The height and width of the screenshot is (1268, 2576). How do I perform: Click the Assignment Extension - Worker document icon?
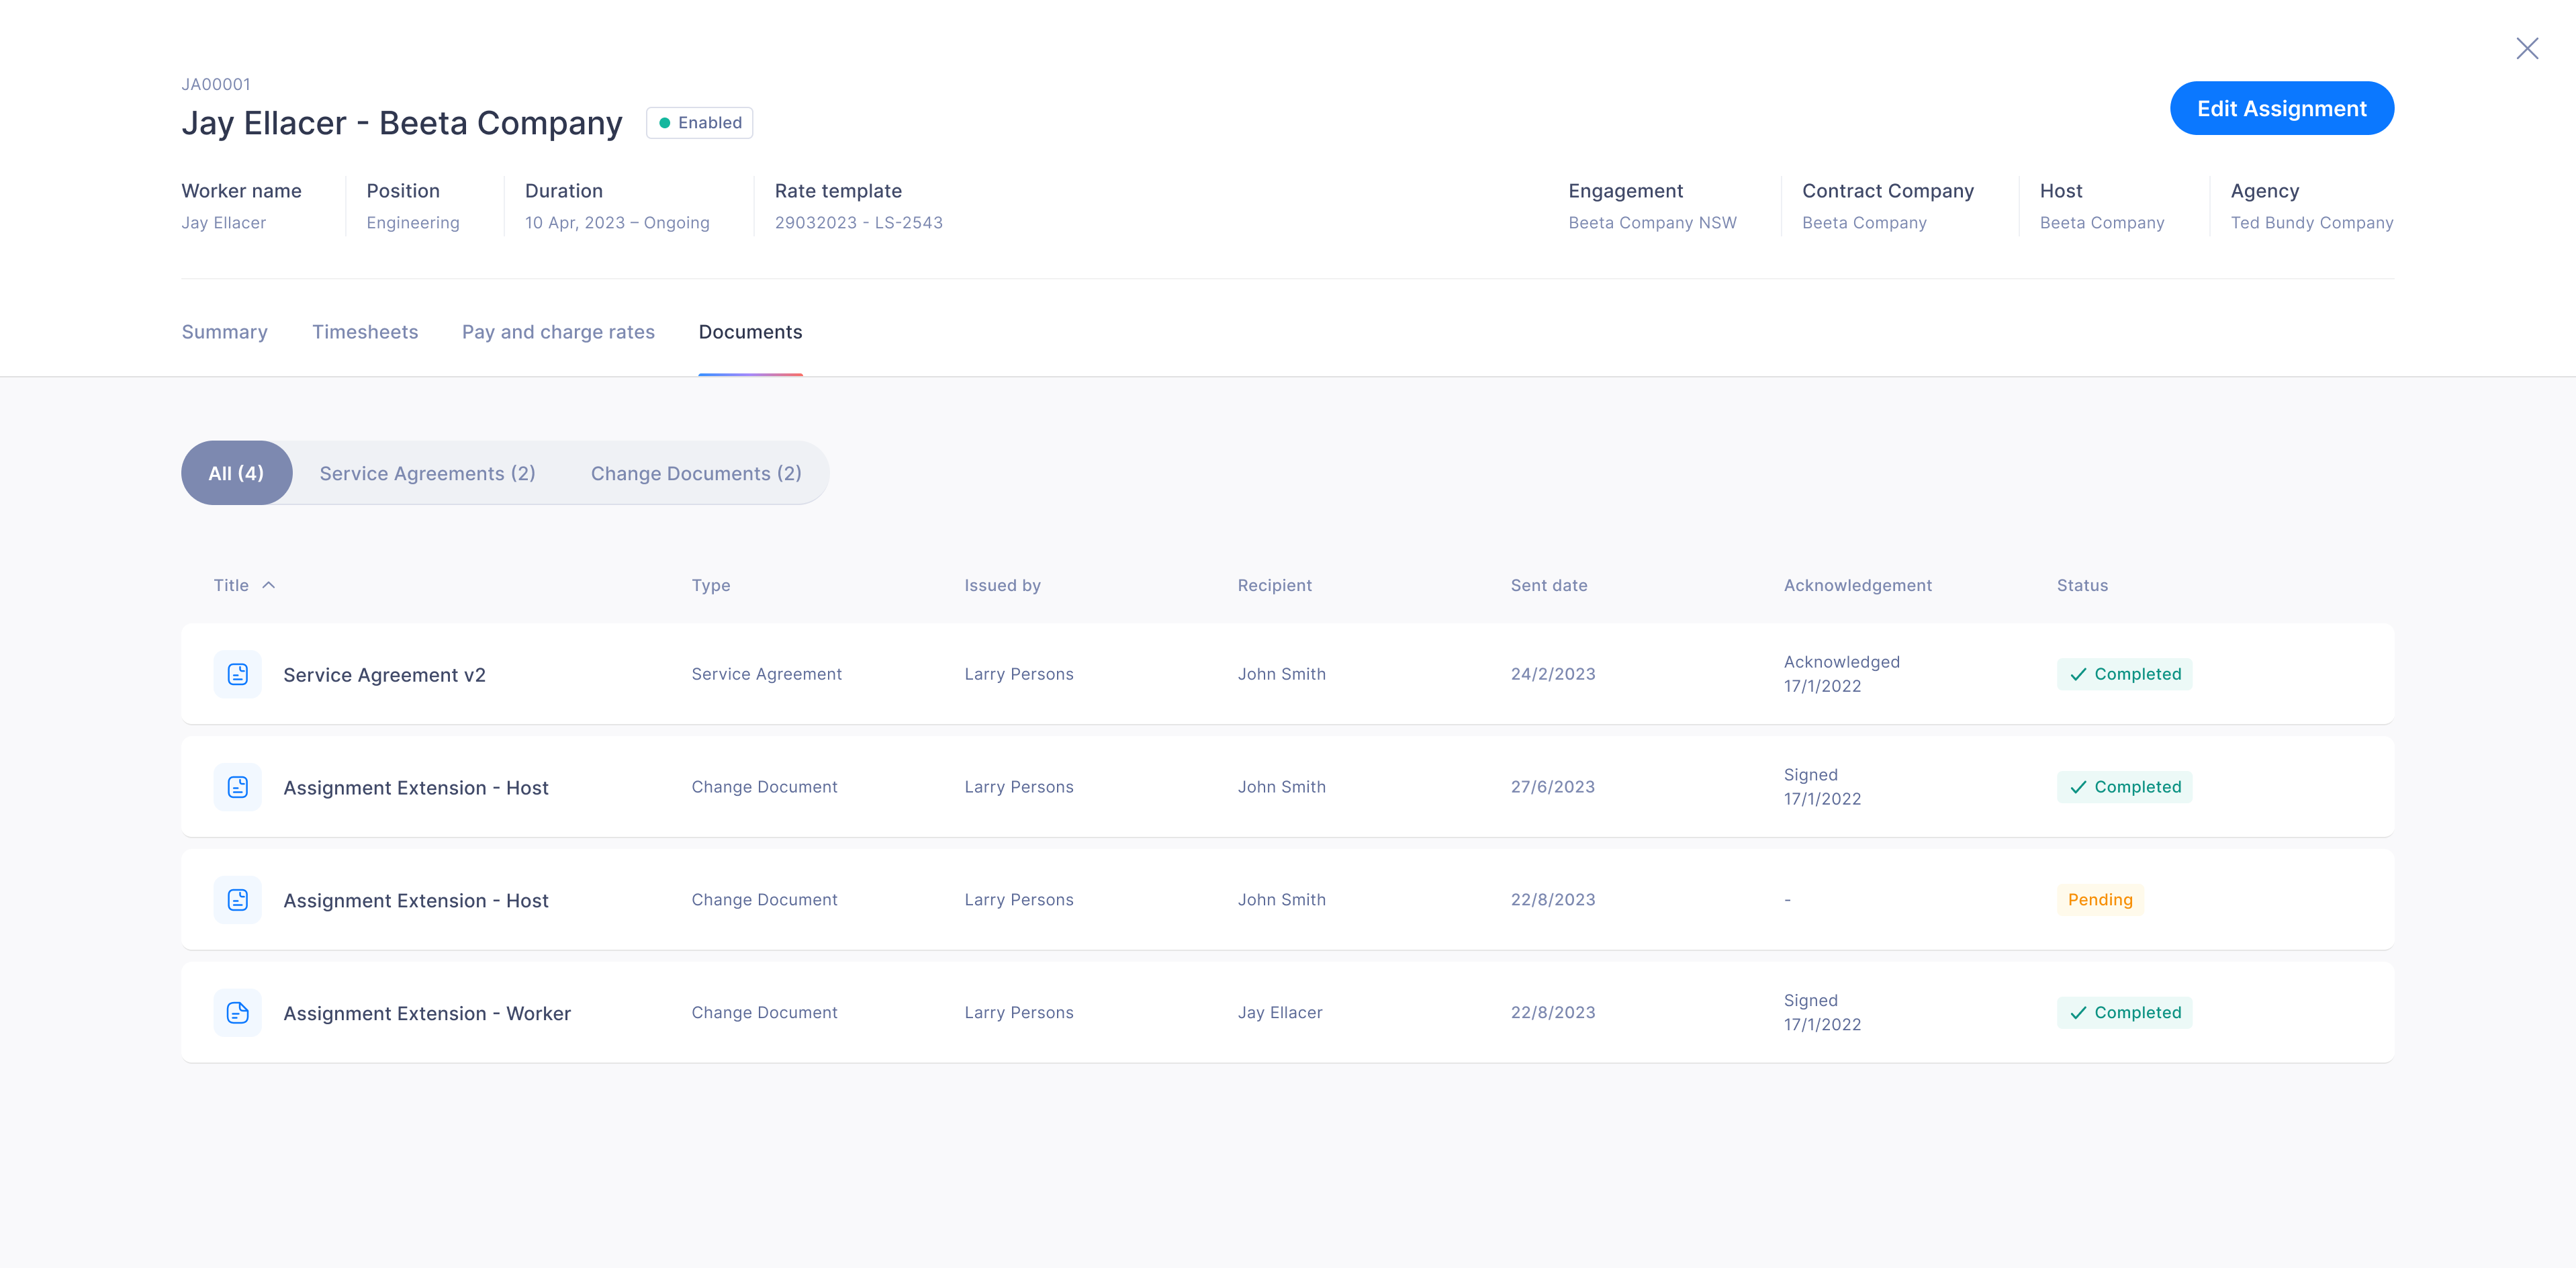237,1013
